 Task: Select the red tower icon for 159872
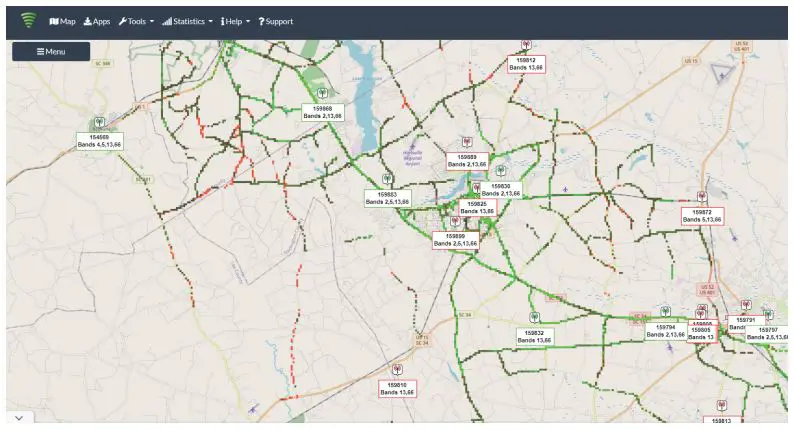pyautogui.click(x=702, y=197)
